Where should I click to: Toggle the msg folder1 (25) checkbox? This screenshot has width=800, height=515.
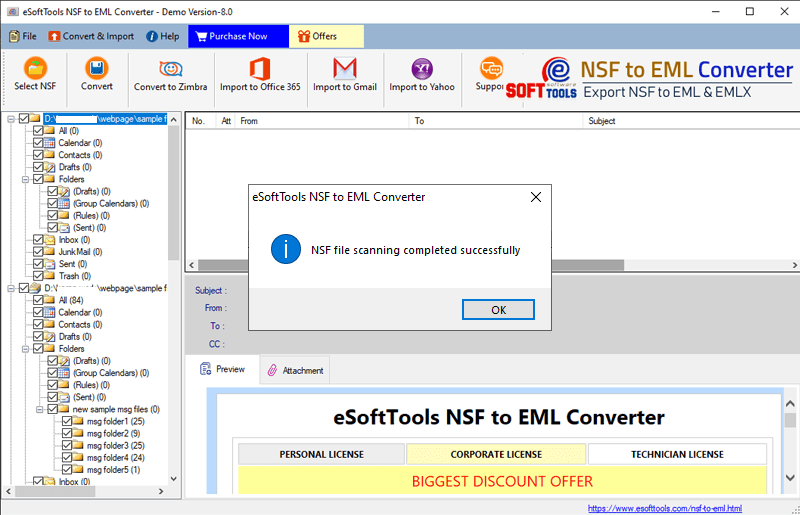(66, 422)
